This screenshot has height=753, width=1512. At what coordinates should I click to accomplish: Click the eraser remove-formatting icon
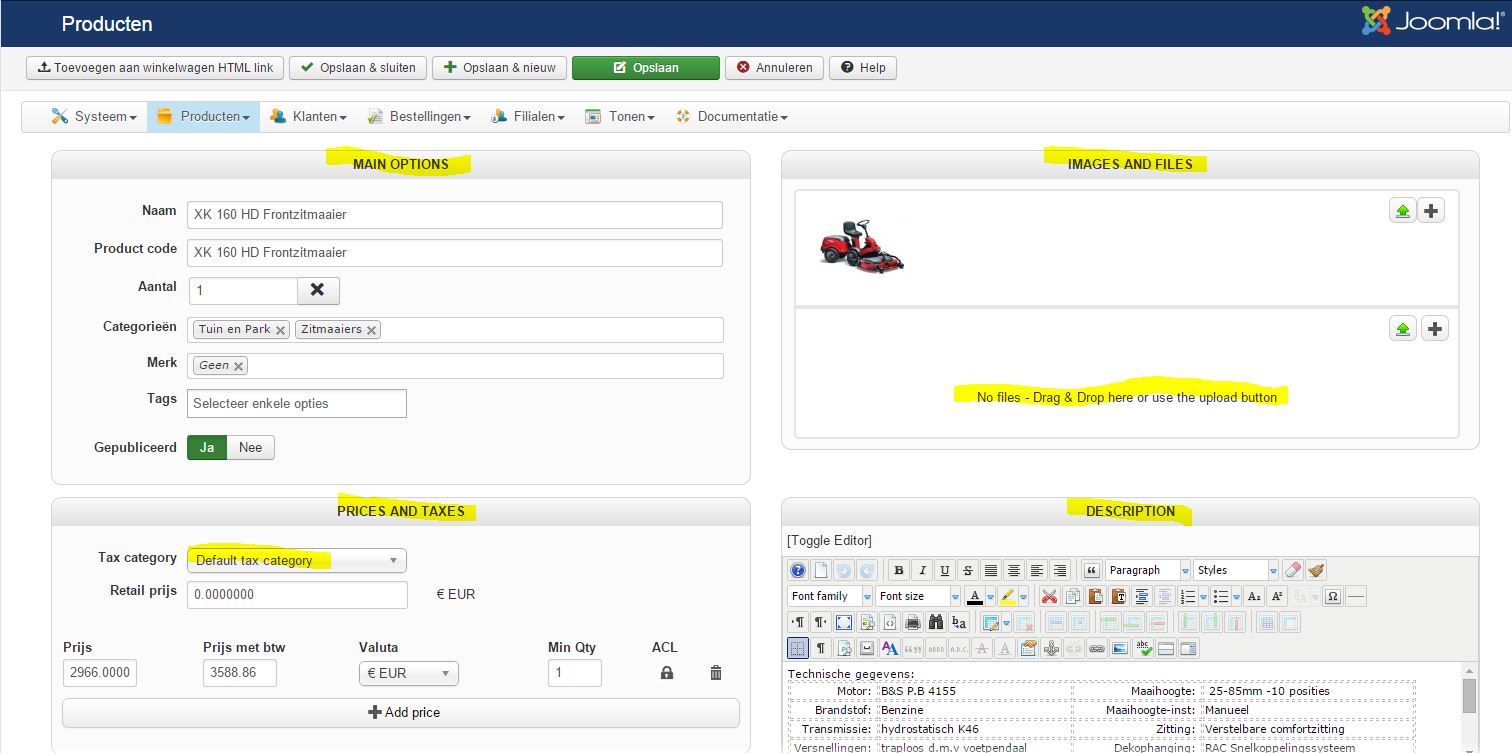(x=1293, y=570)
